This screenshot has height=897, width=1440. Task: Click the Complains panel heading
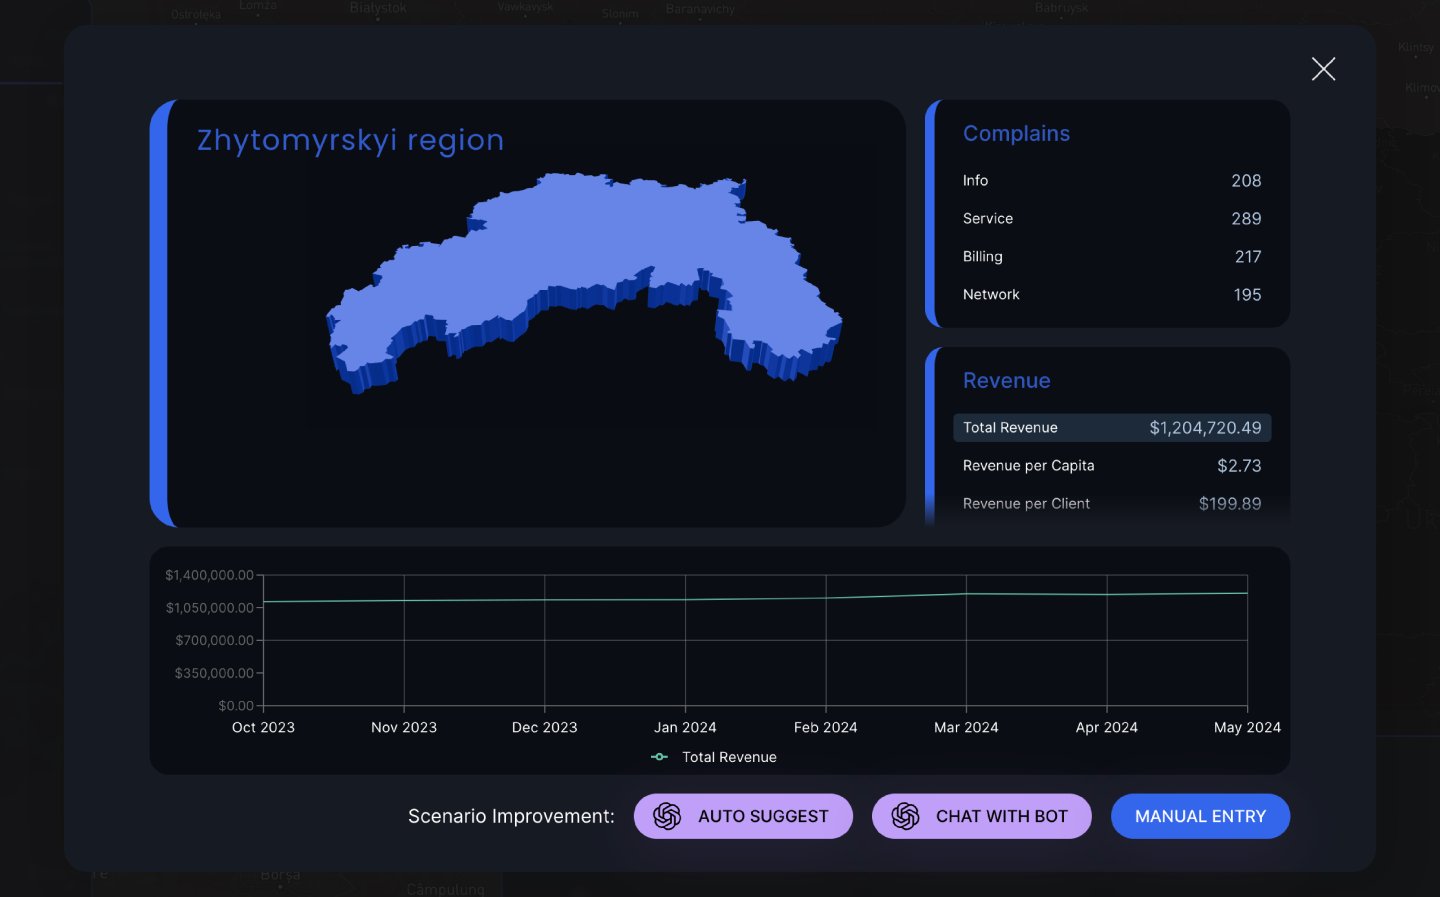tap(1016, 133)
